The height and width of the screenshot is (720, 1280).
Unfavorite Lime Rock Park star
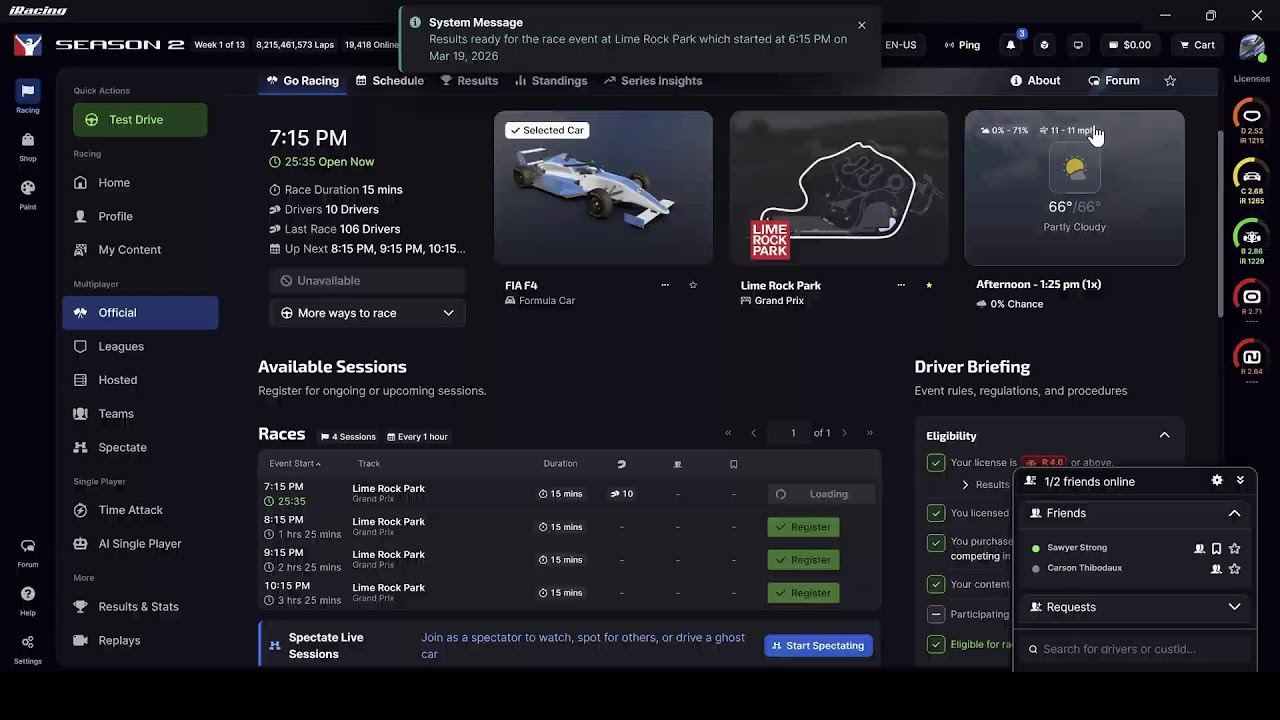(x=929, y=285)
